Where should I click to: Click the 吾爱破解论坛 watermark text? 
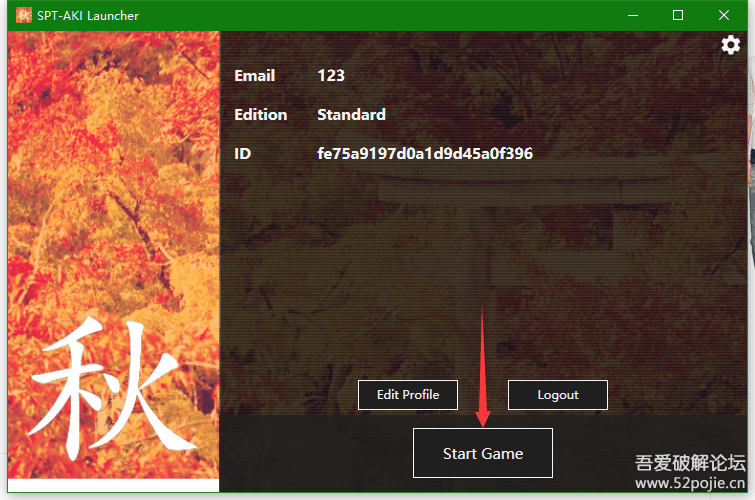tap(690, 463)
